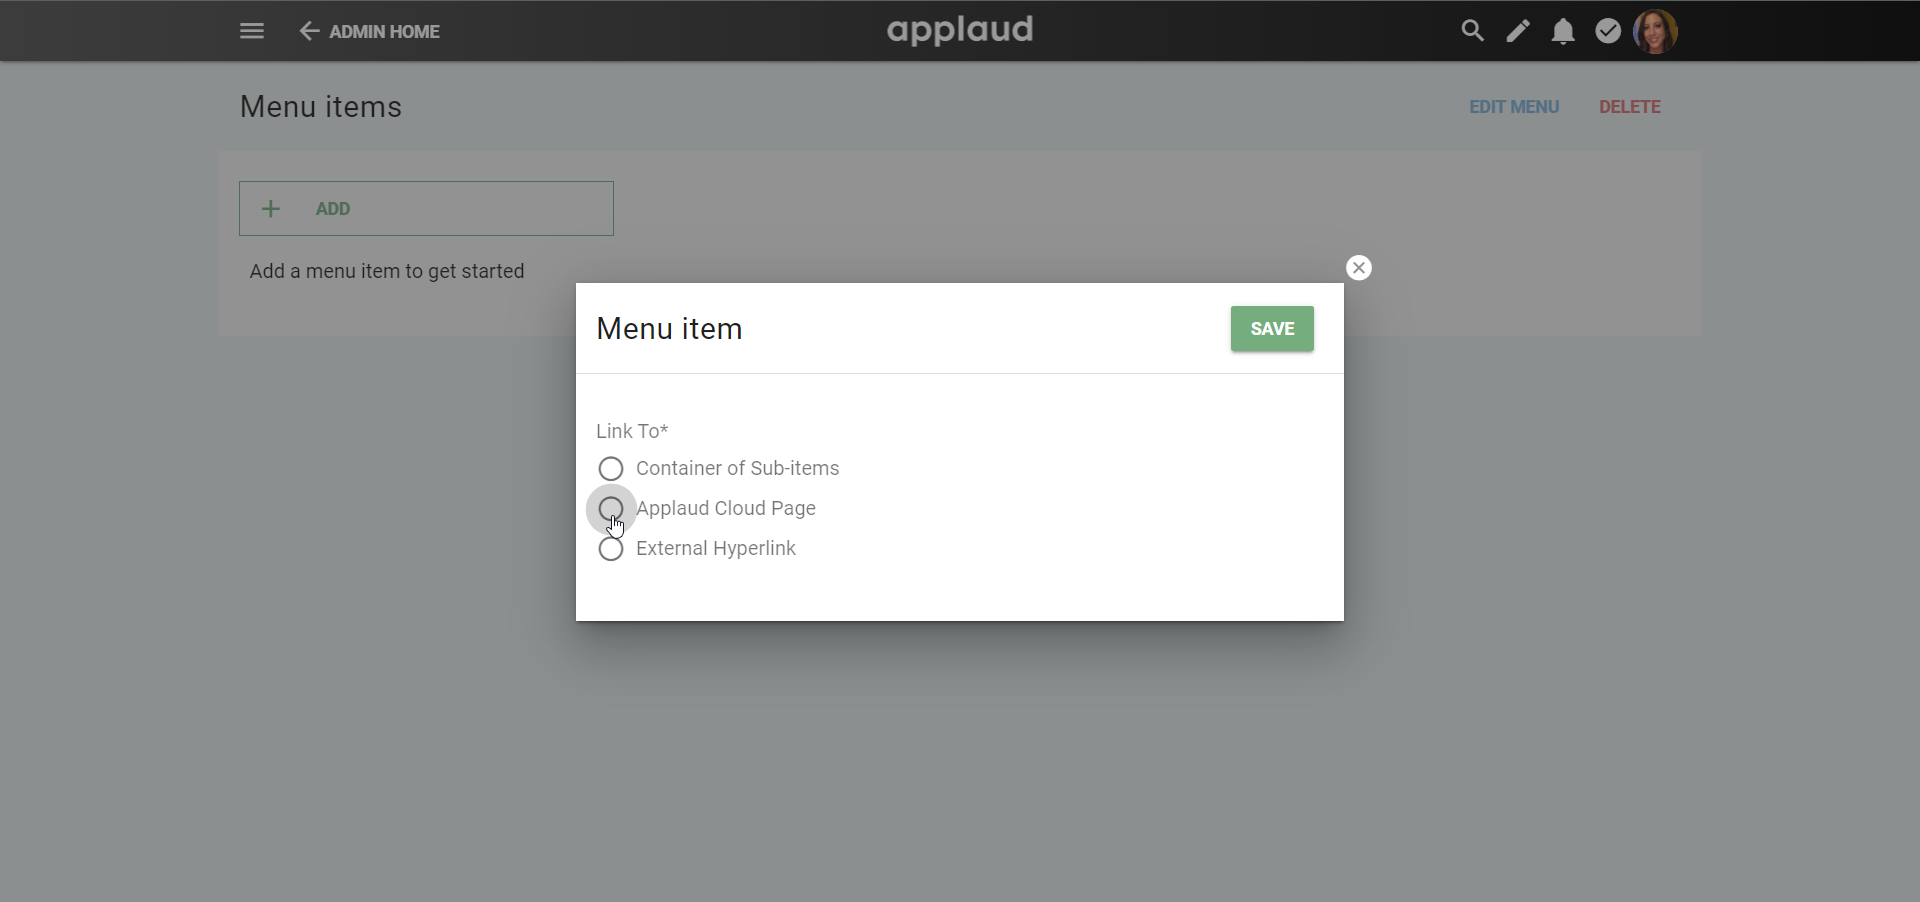The image size is (1920, 902).
Task: Open the search magnifier icon
Action: (x=1472, y=31)
